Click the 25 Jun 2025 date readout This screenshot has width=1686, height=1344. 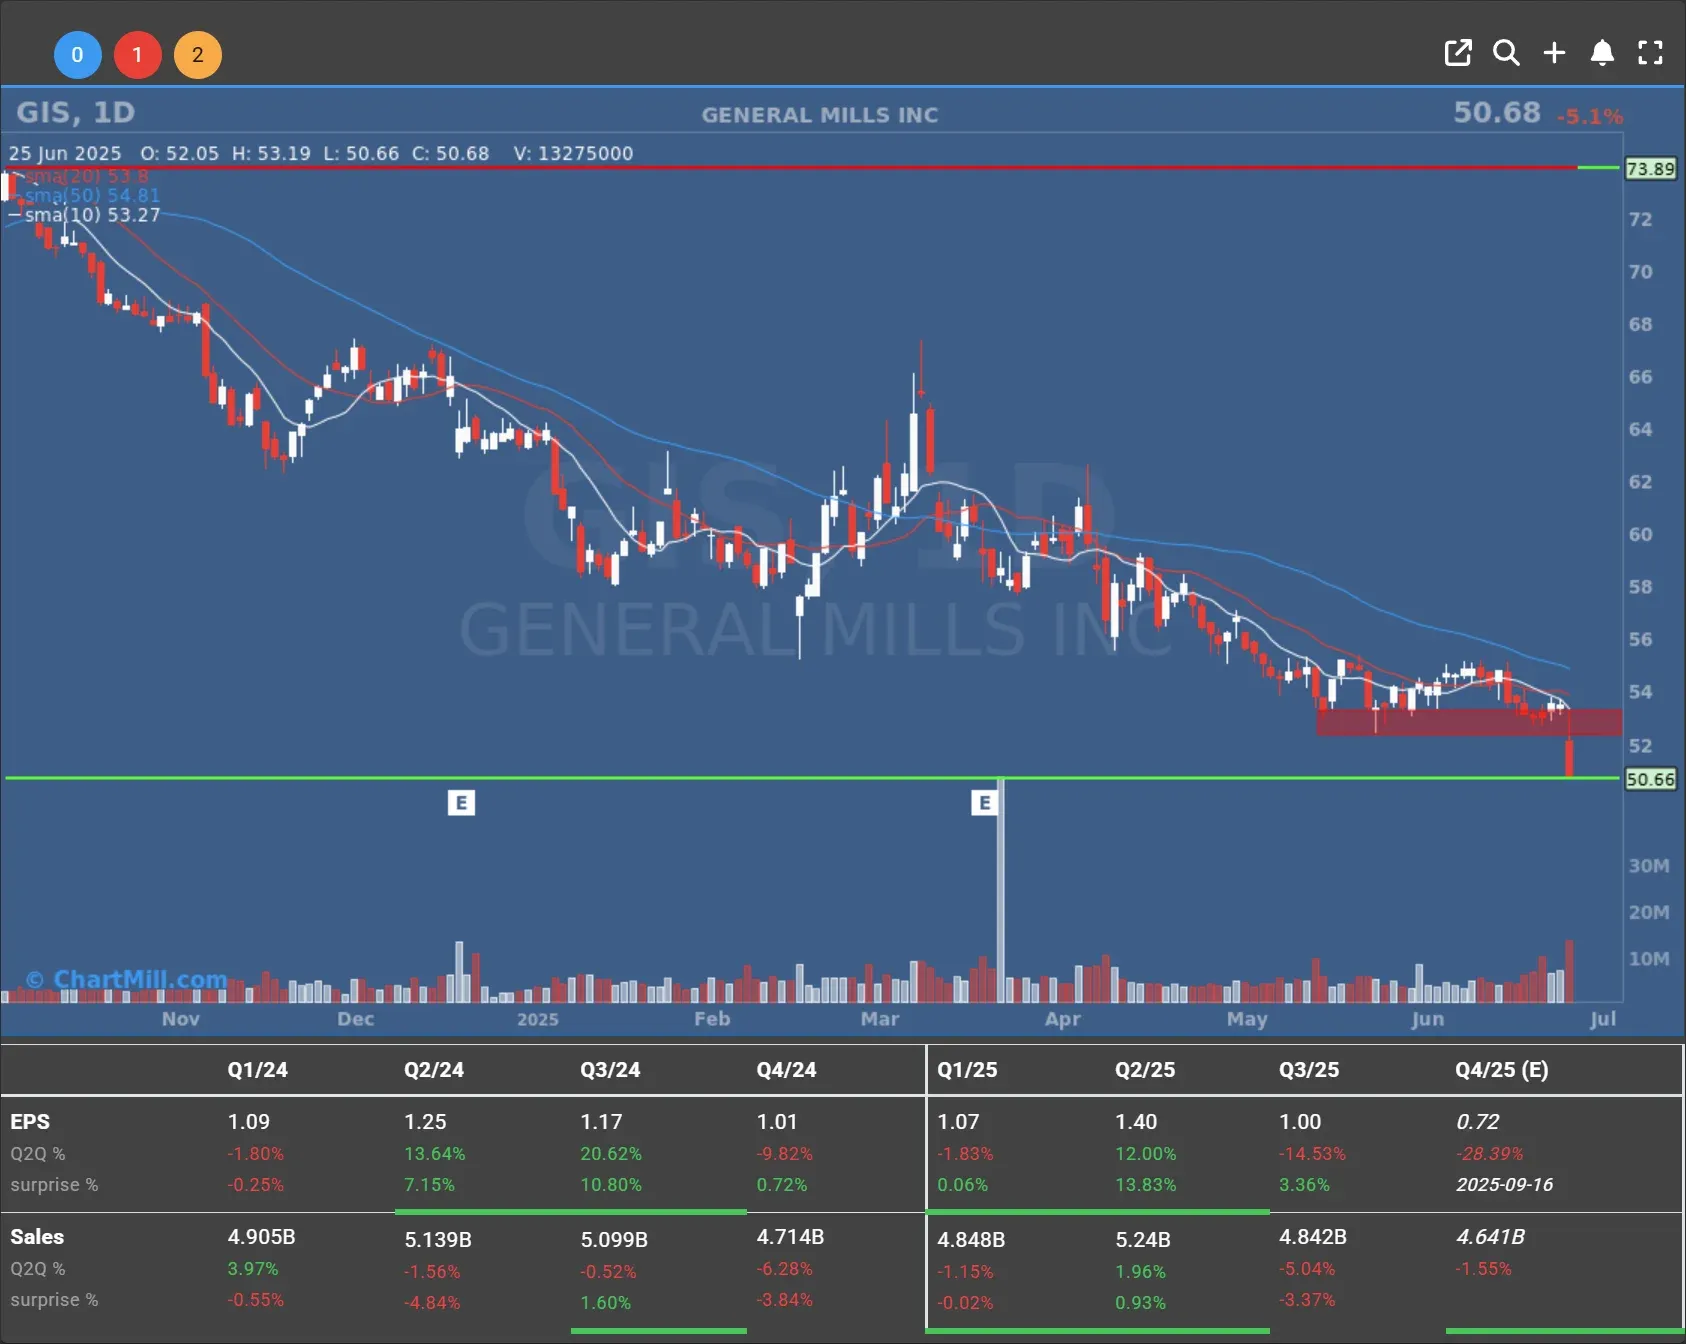point(65,153)
